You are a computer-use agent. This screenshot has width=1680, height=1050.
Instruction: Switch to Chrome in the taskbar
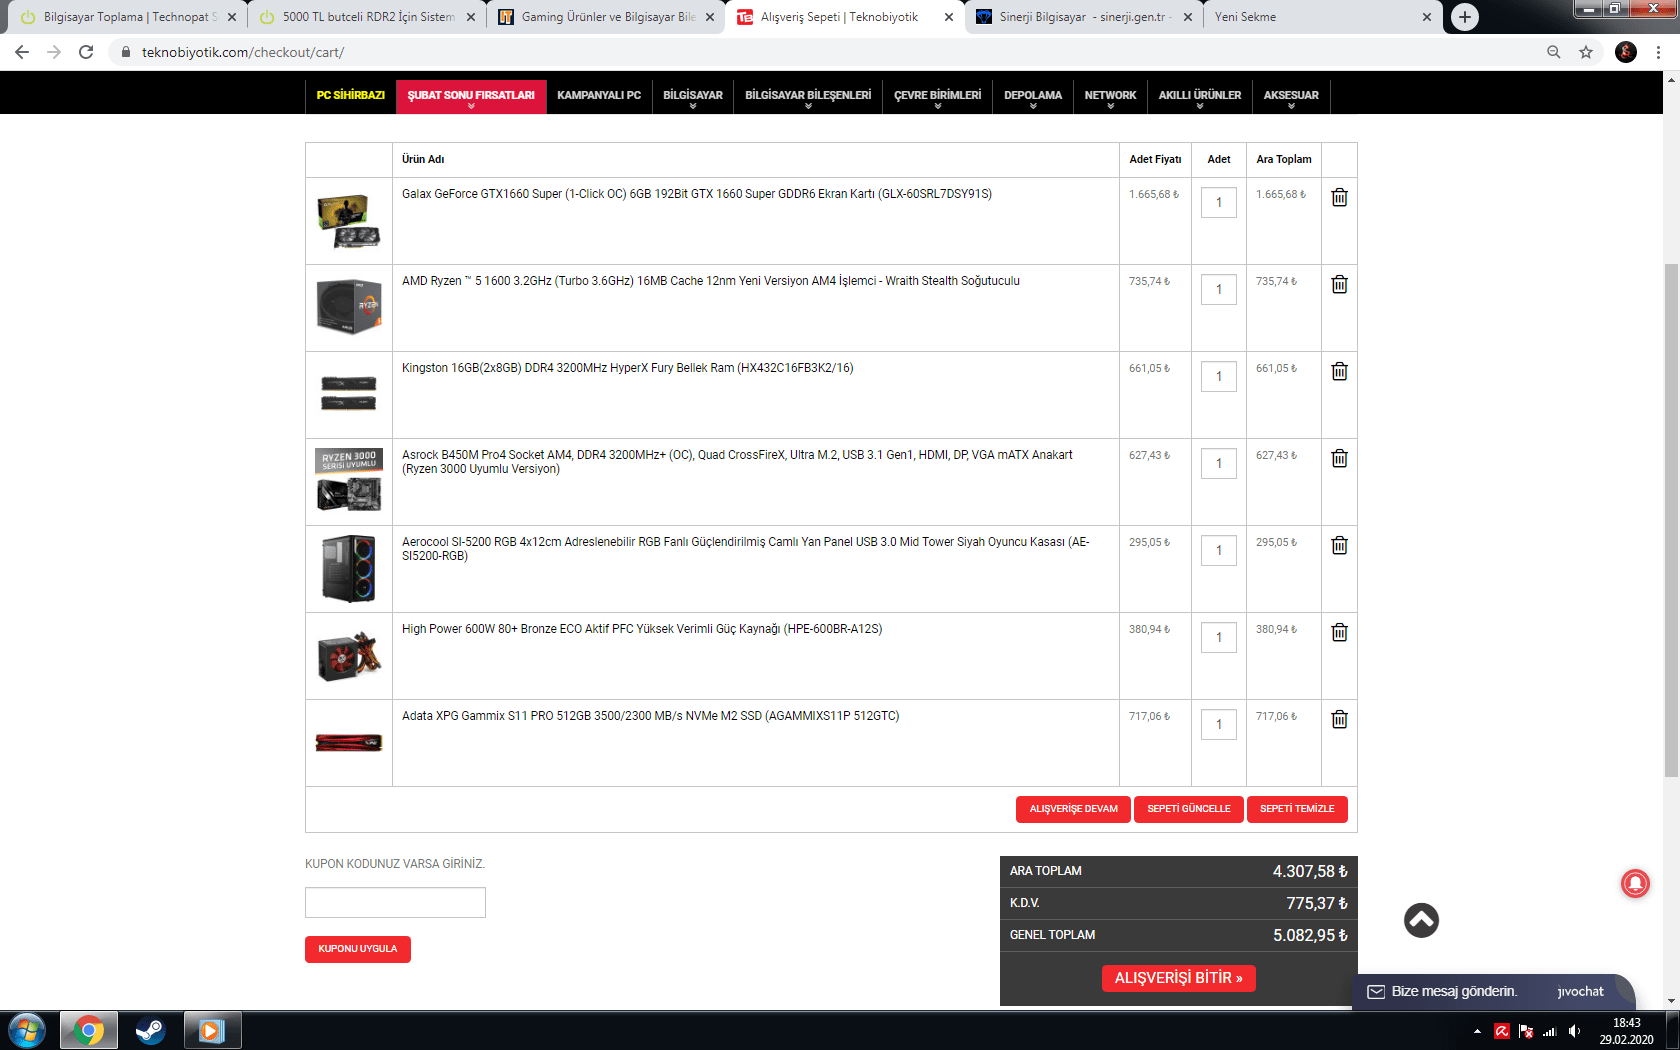pyautogui.click(x=89, y=1030)
